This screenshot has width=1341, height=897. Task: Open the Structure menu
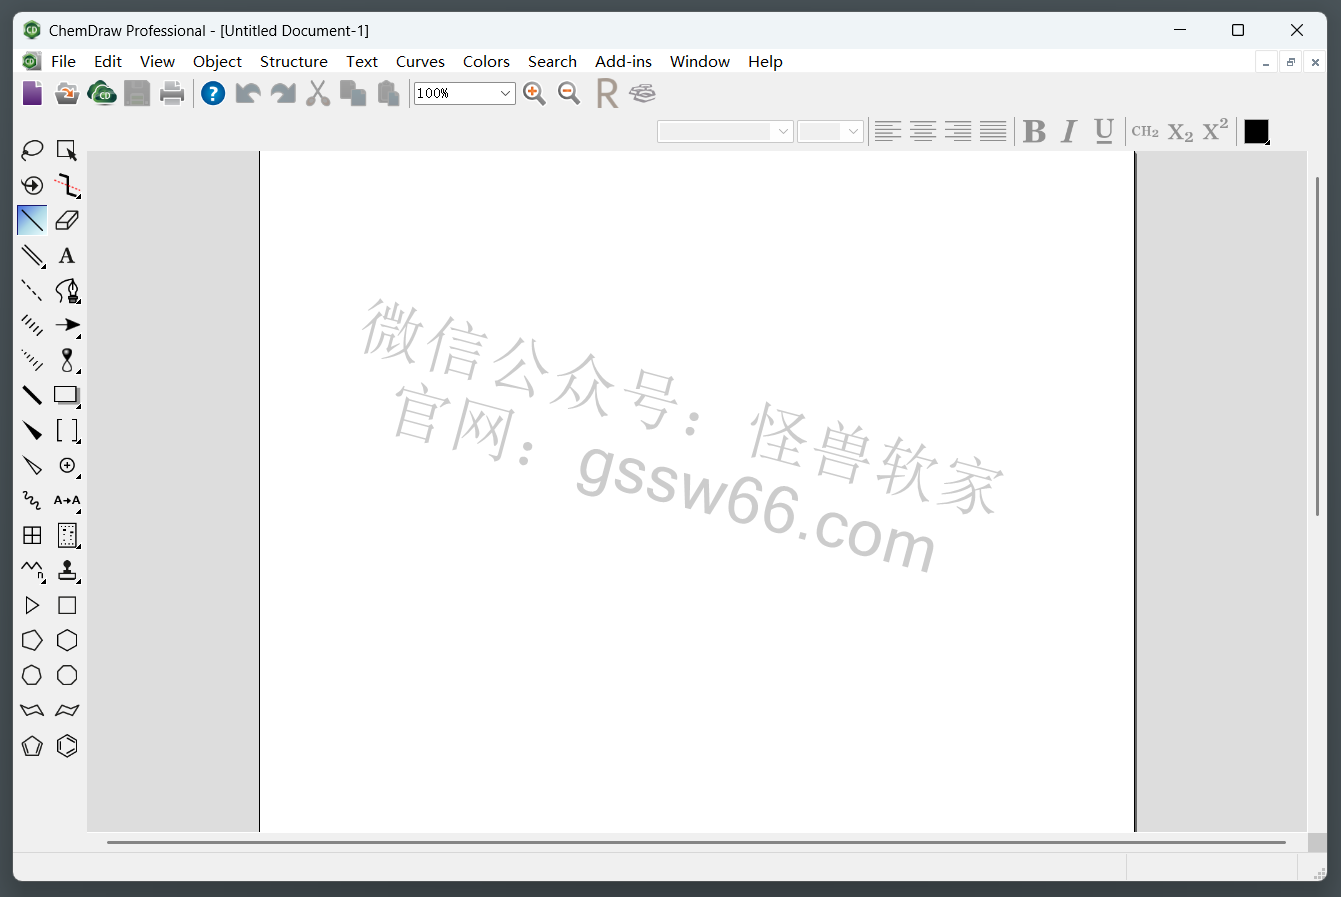tap(294, 61)
